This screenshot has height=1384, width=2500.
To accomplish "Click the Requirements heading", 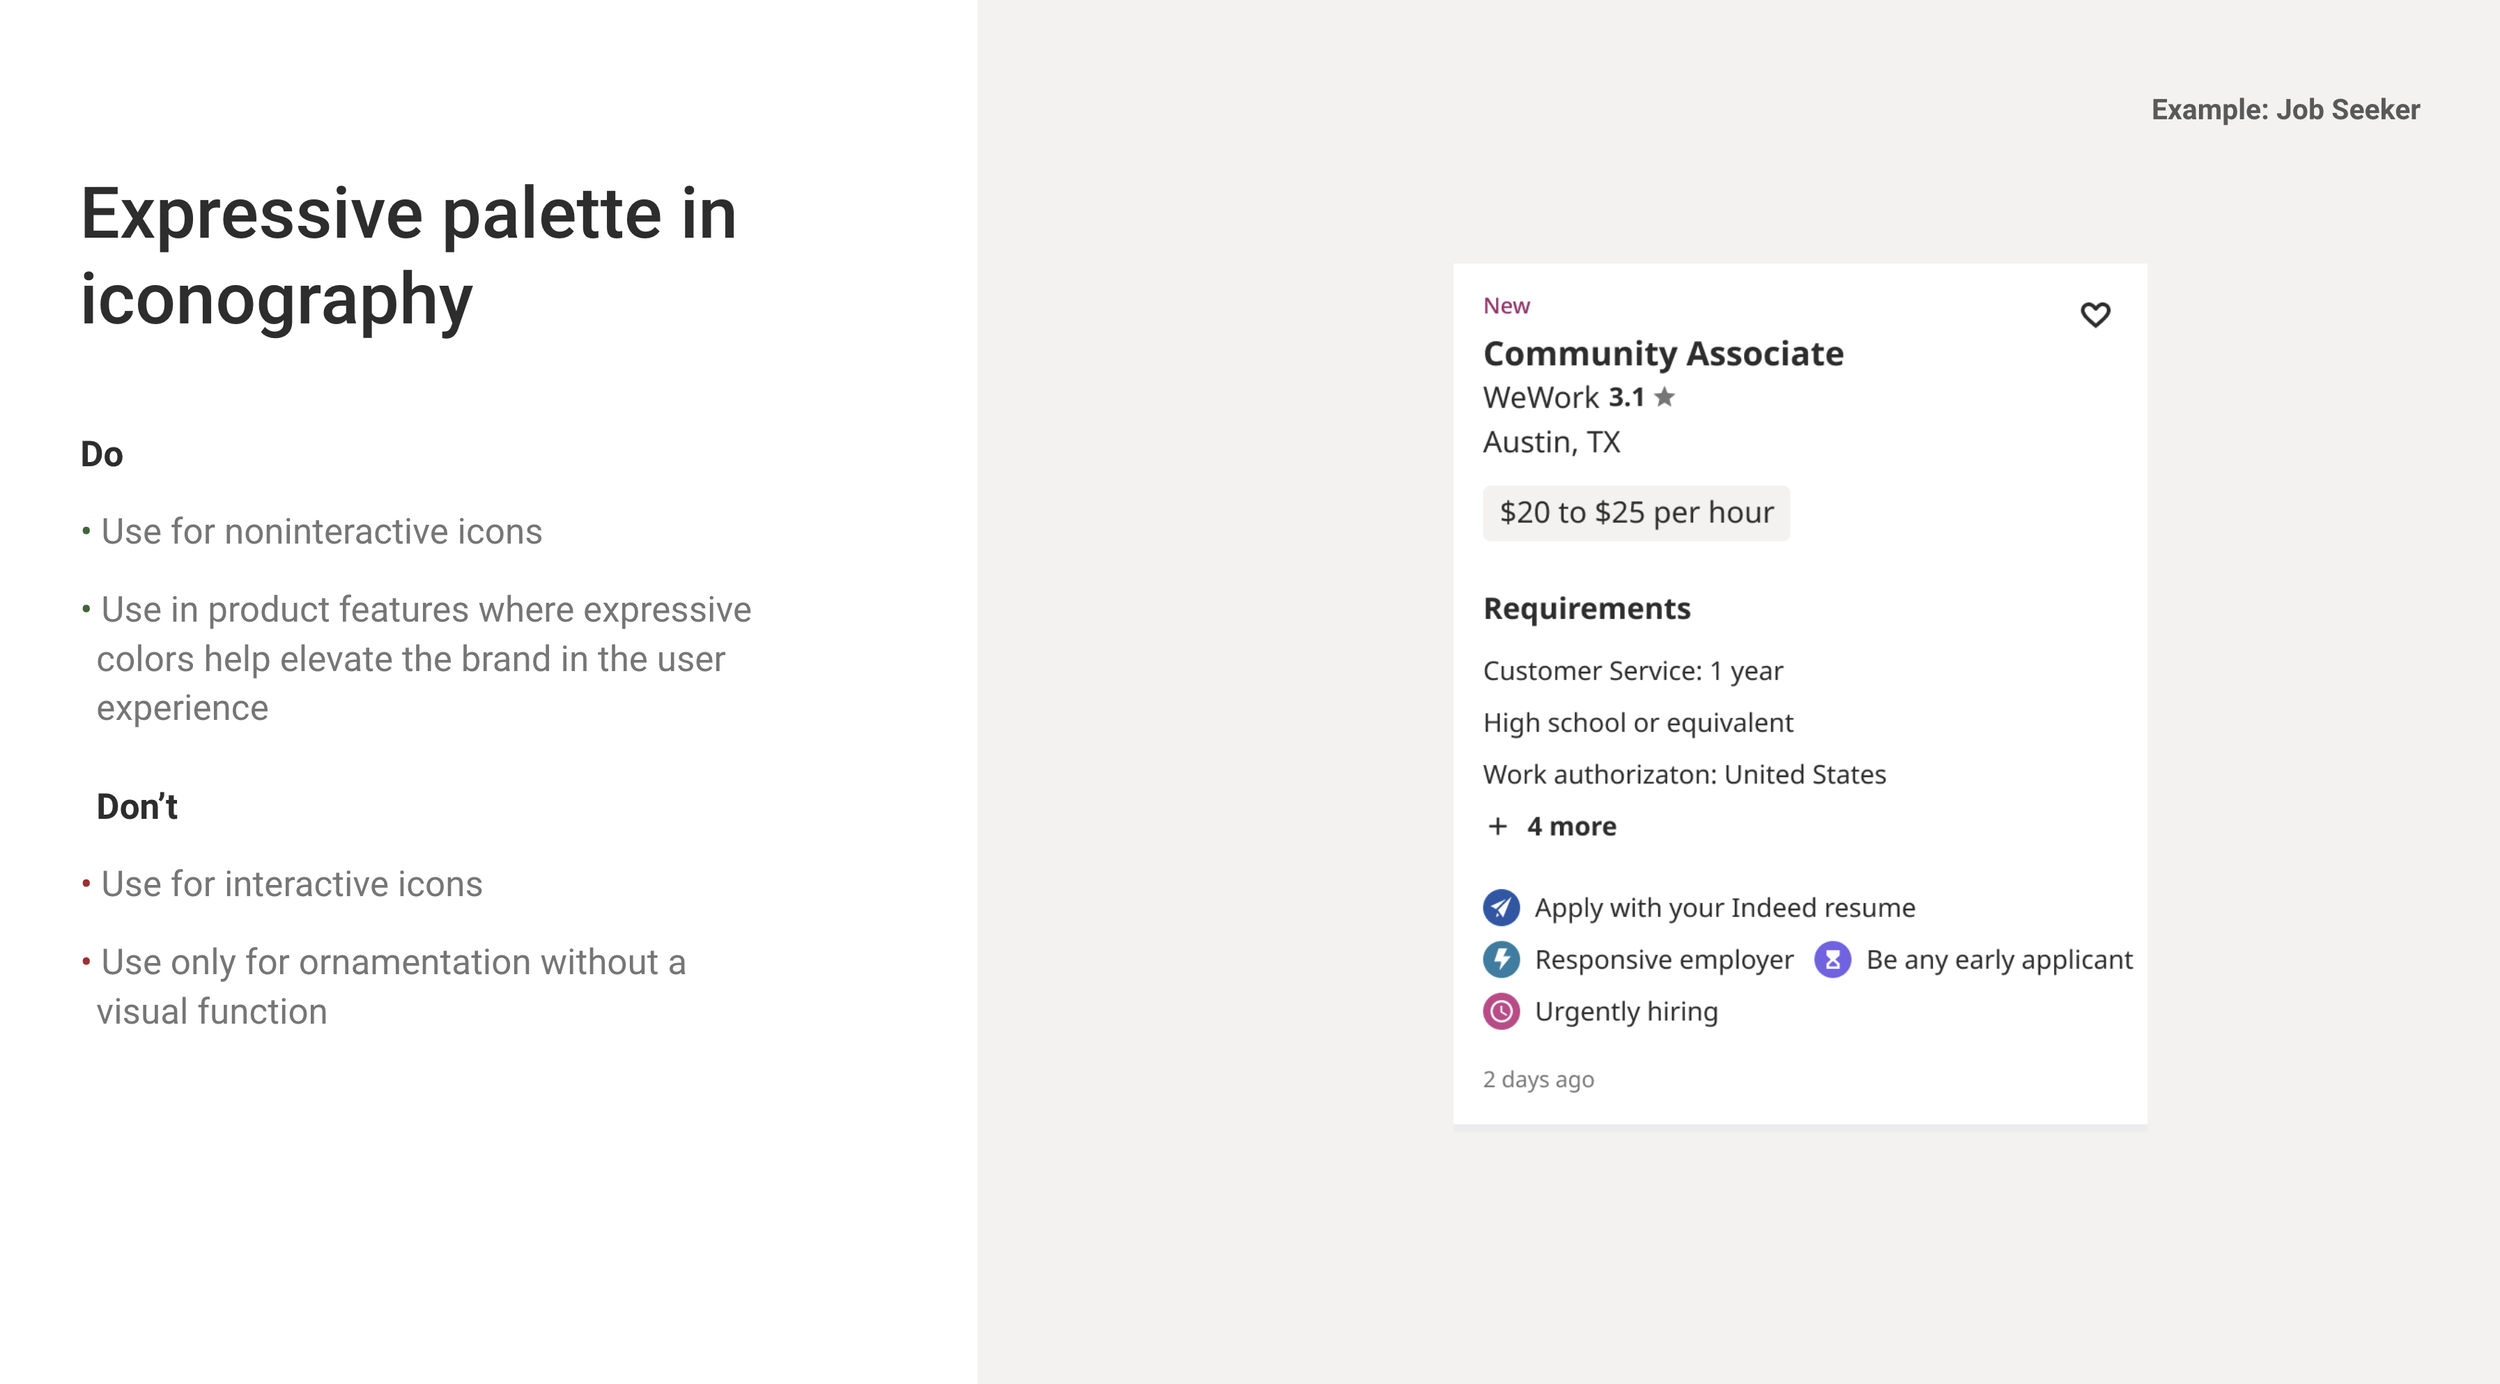I will click(1586, 609).
